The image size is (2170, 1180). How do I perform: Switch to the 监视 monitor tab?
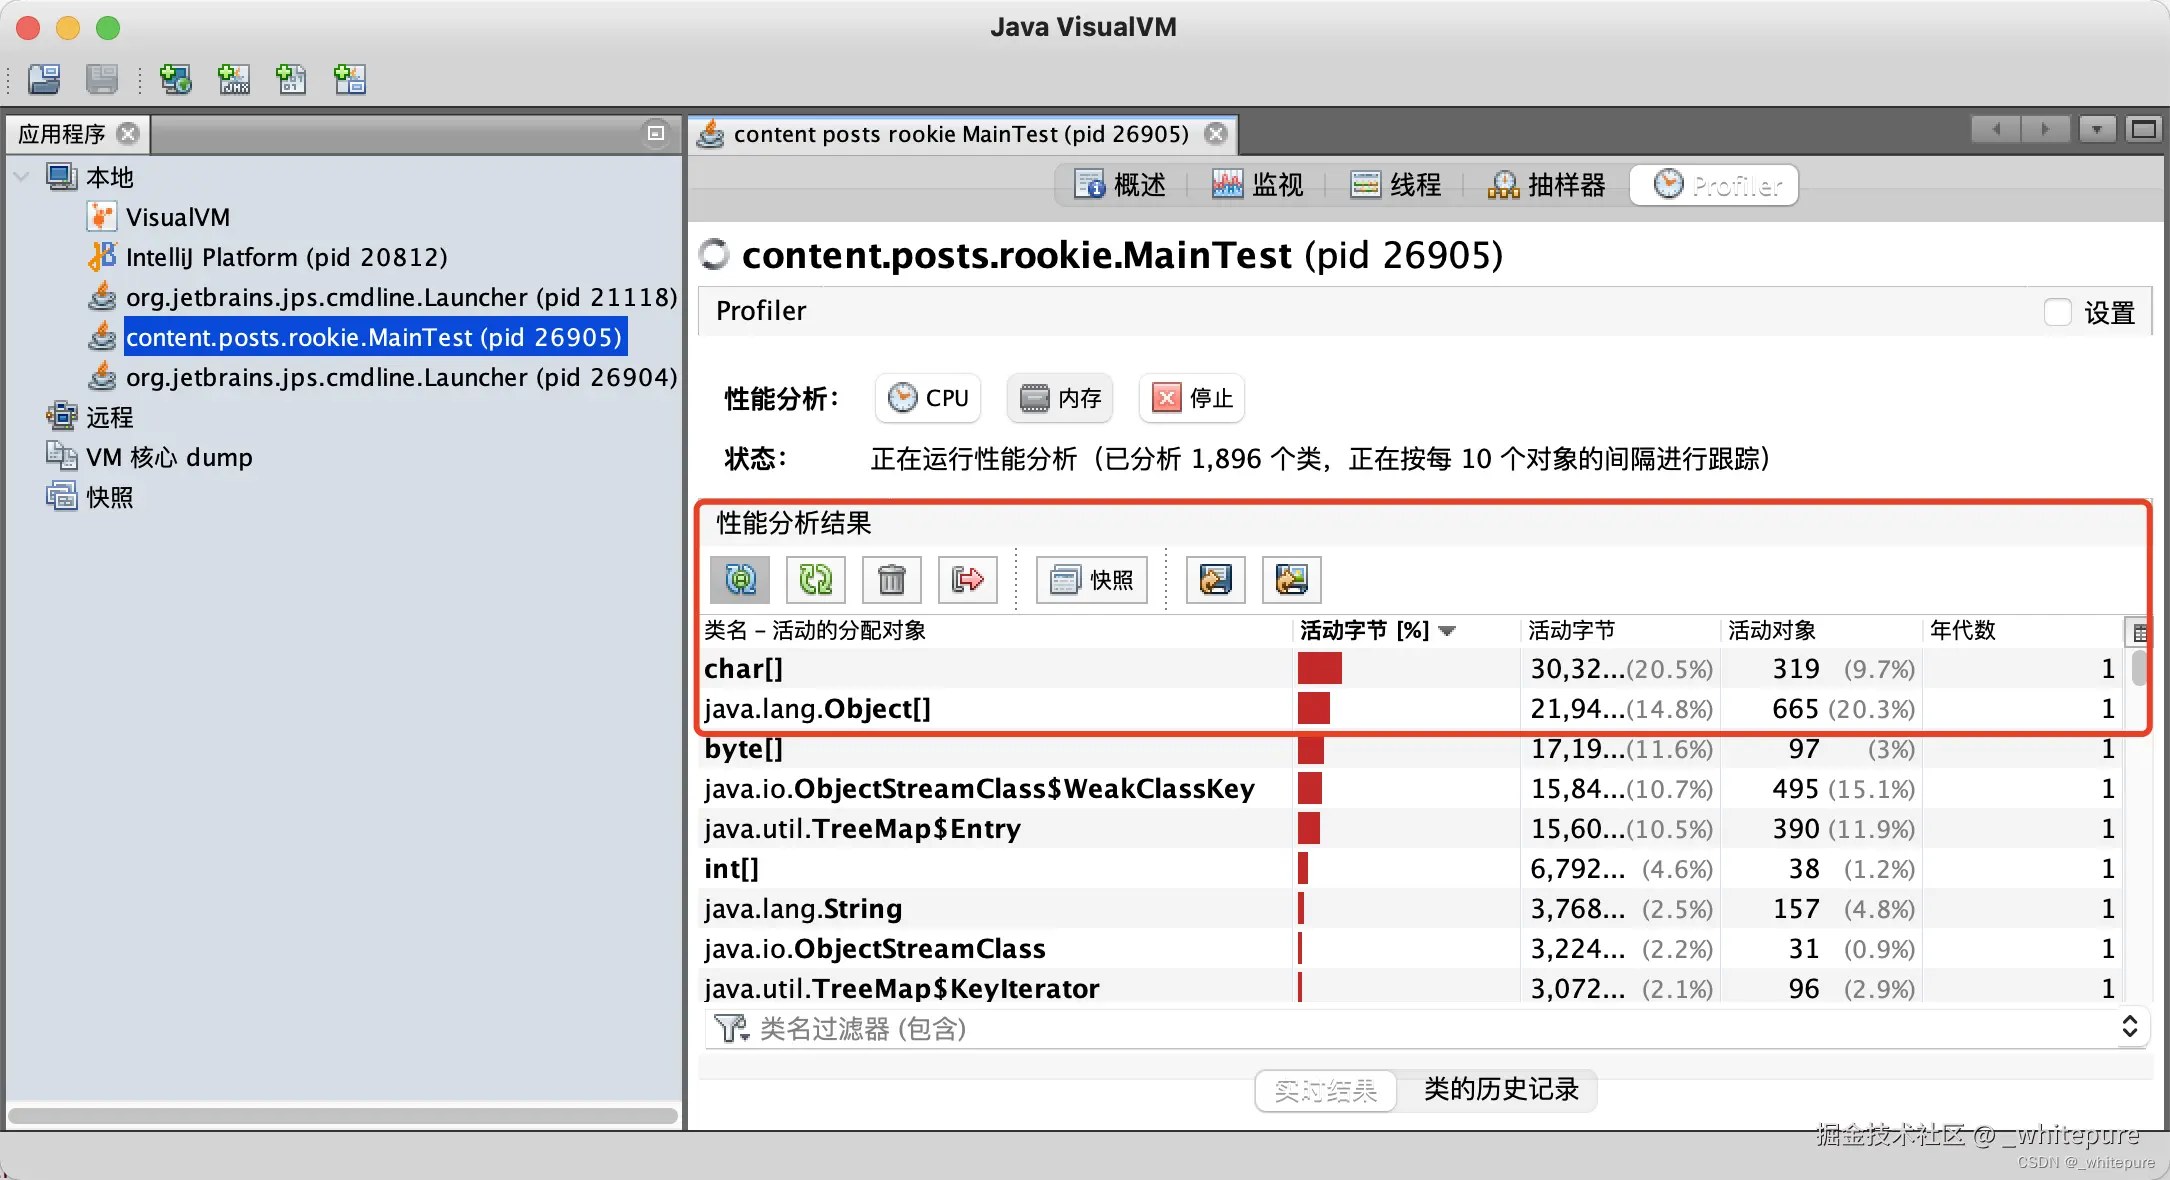click(1258, 185)
